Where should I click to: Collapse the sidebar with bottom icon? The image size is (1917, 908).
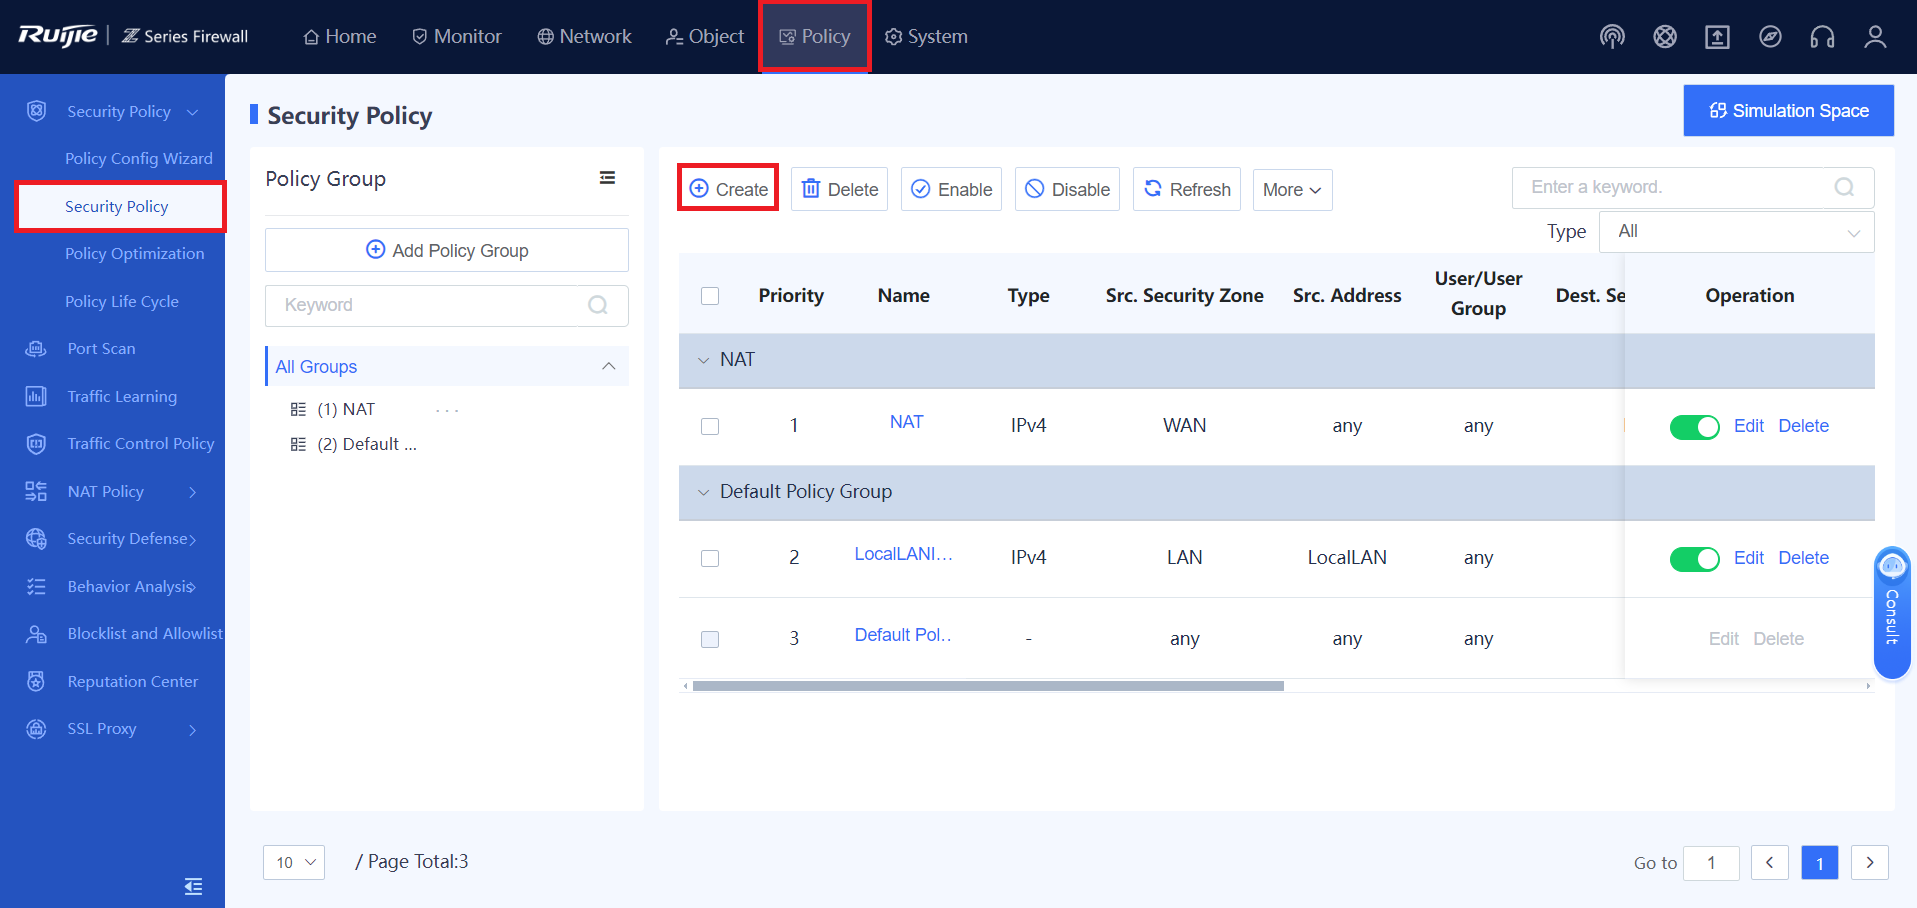(x=193, y=886)
